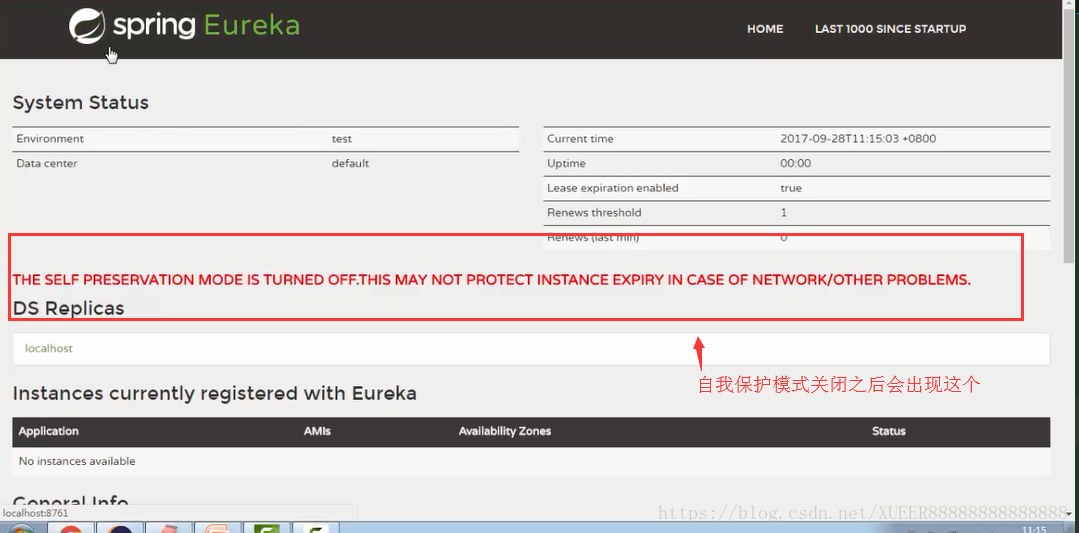Click the Uptime label

[566, 164]
